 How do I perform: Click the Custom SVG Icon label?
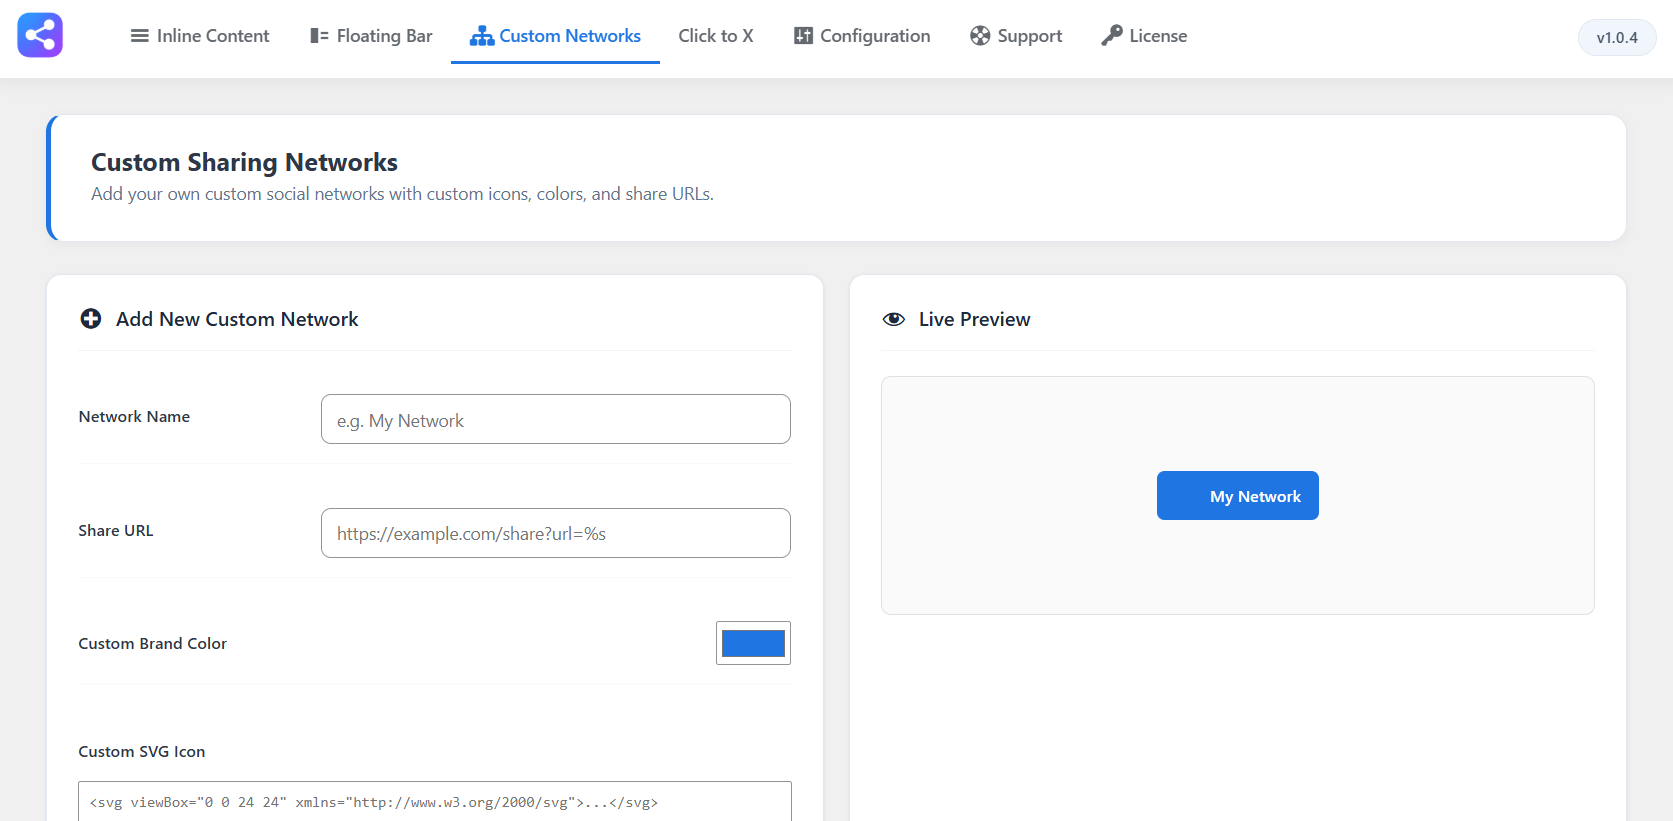(142, 752)
